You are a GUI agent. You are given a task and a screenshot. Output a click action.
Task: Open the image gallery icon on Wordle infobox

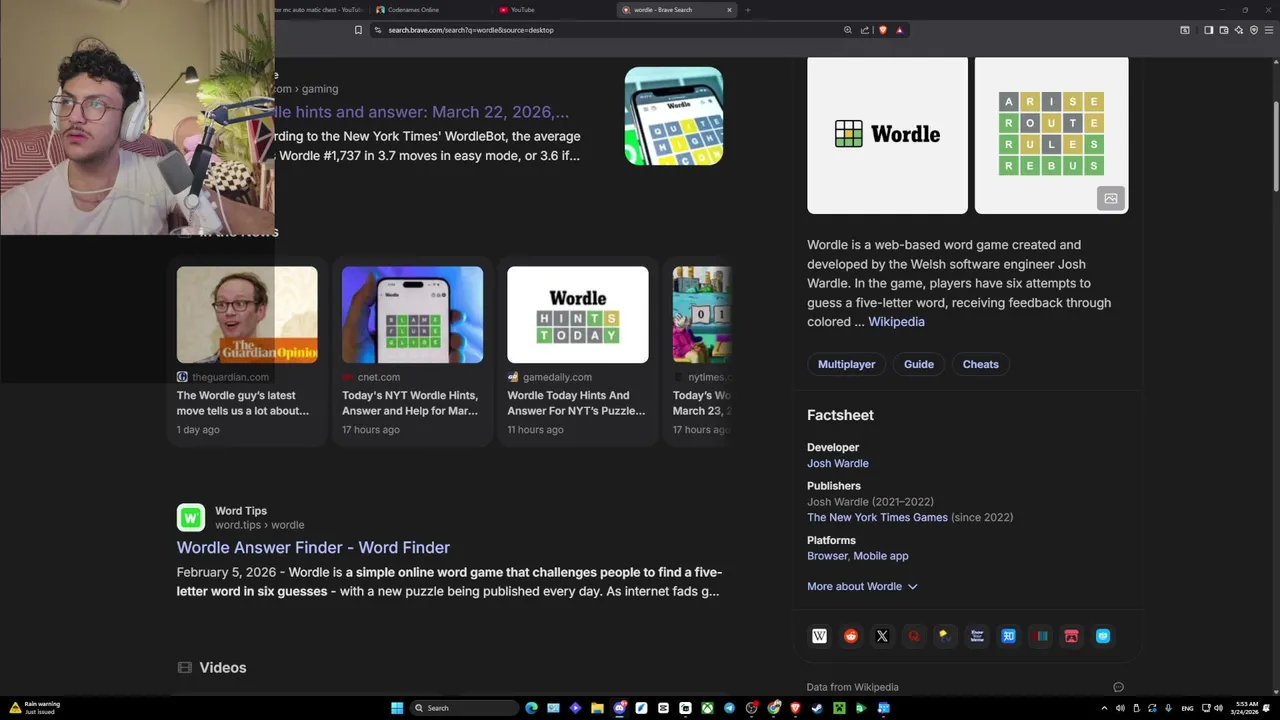tap(1110, 198)
